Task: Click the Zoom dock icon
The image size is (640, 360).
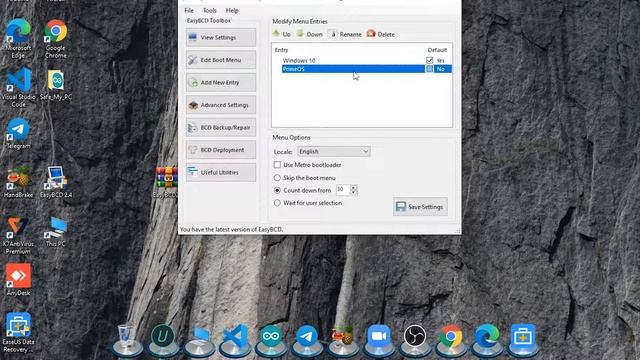Action: click(379, 336)
